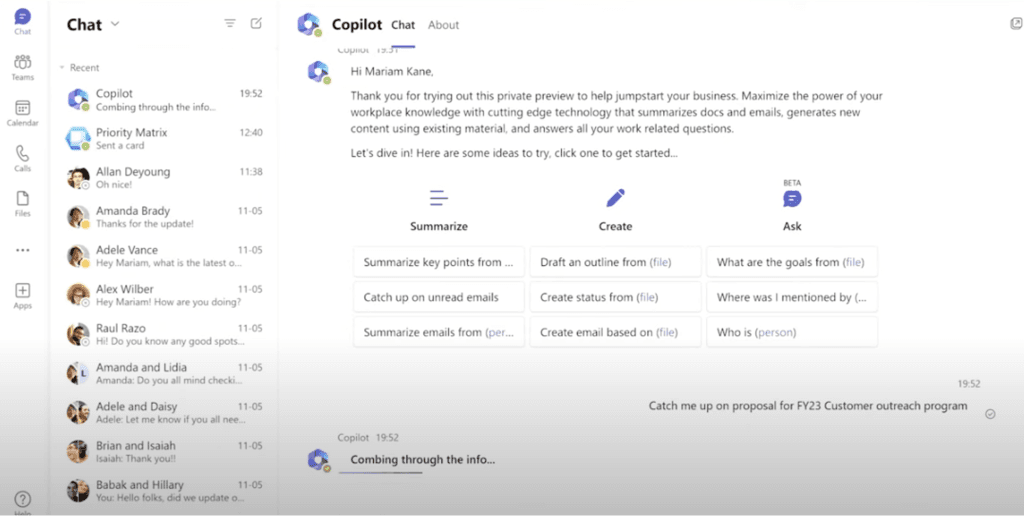The height and width of the screenshot is (516, 1024).
Task: Pop out the Copilot chat window
Action: click(1016, 24)
